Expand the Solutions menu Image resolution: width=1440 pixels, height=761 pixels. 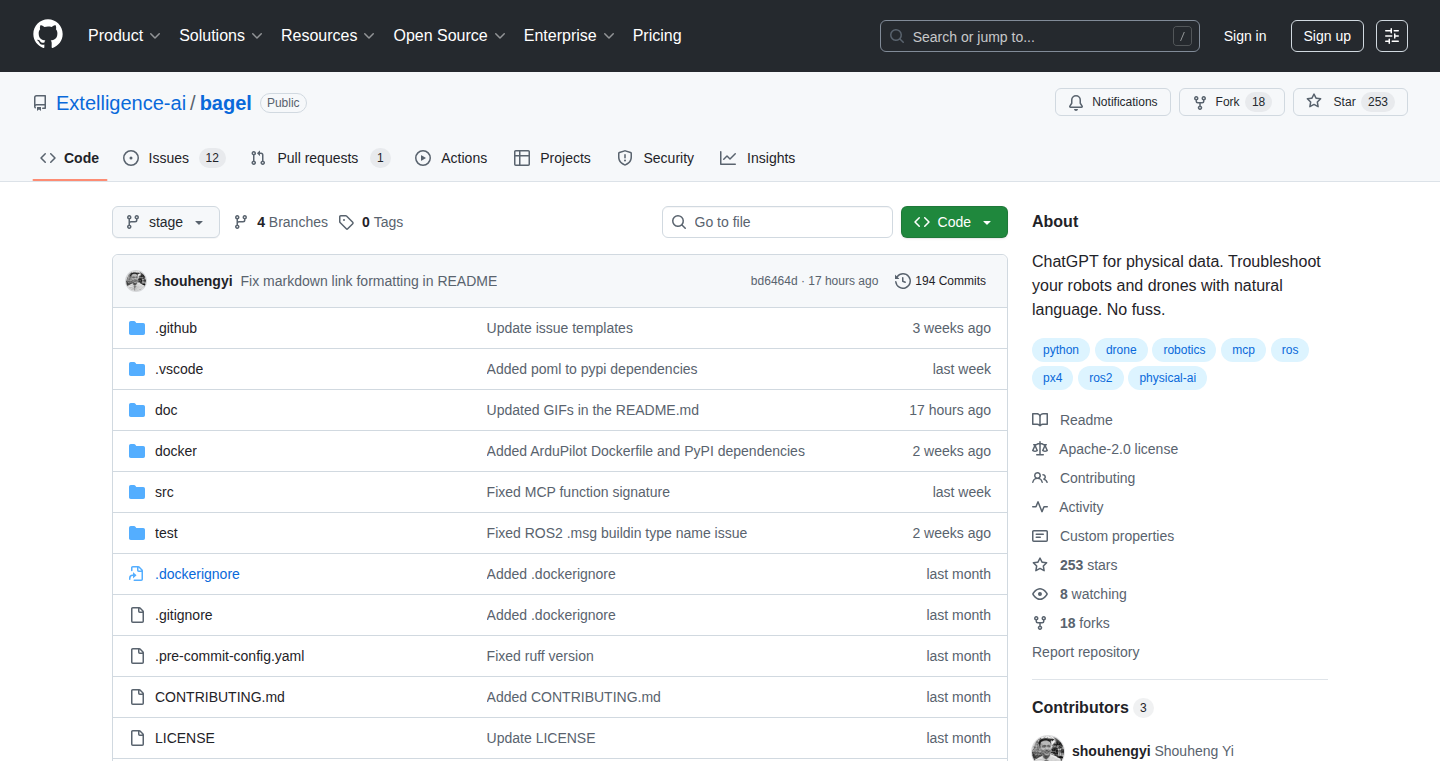[x=221, y=36]
